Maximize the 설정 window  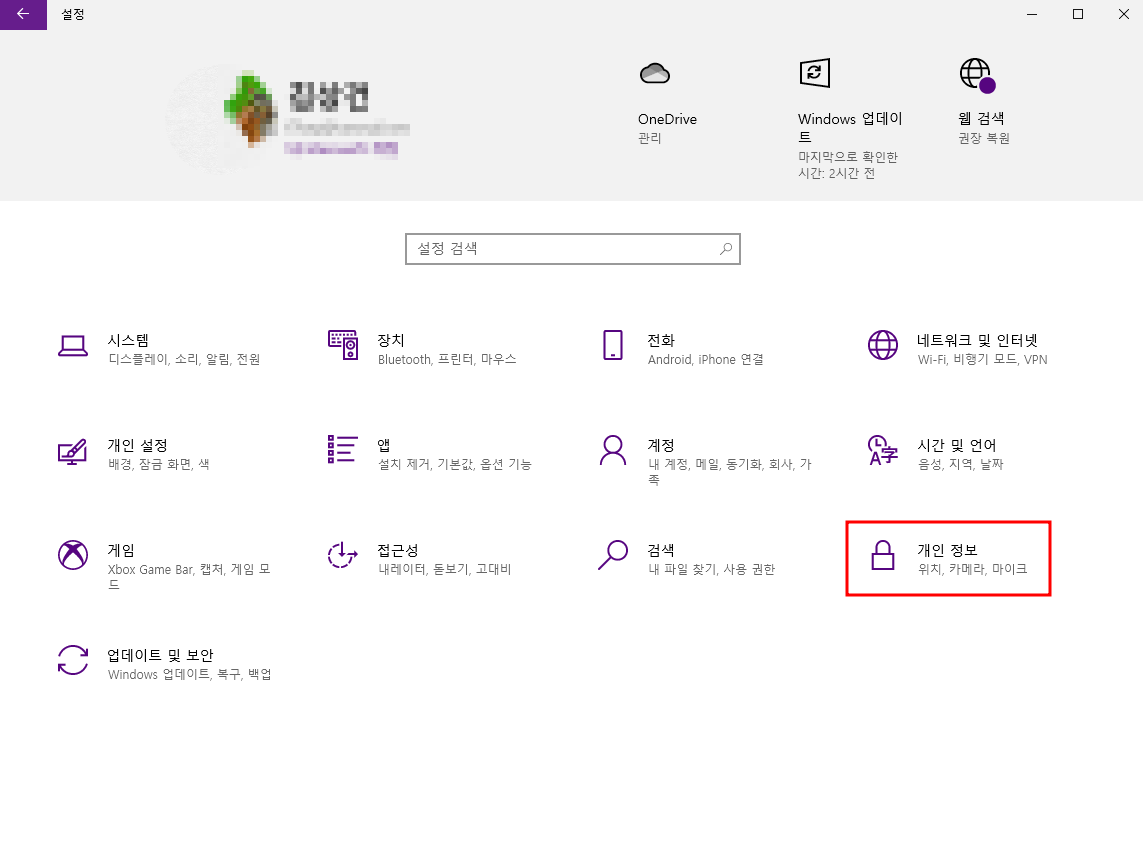click(1078, 14)
